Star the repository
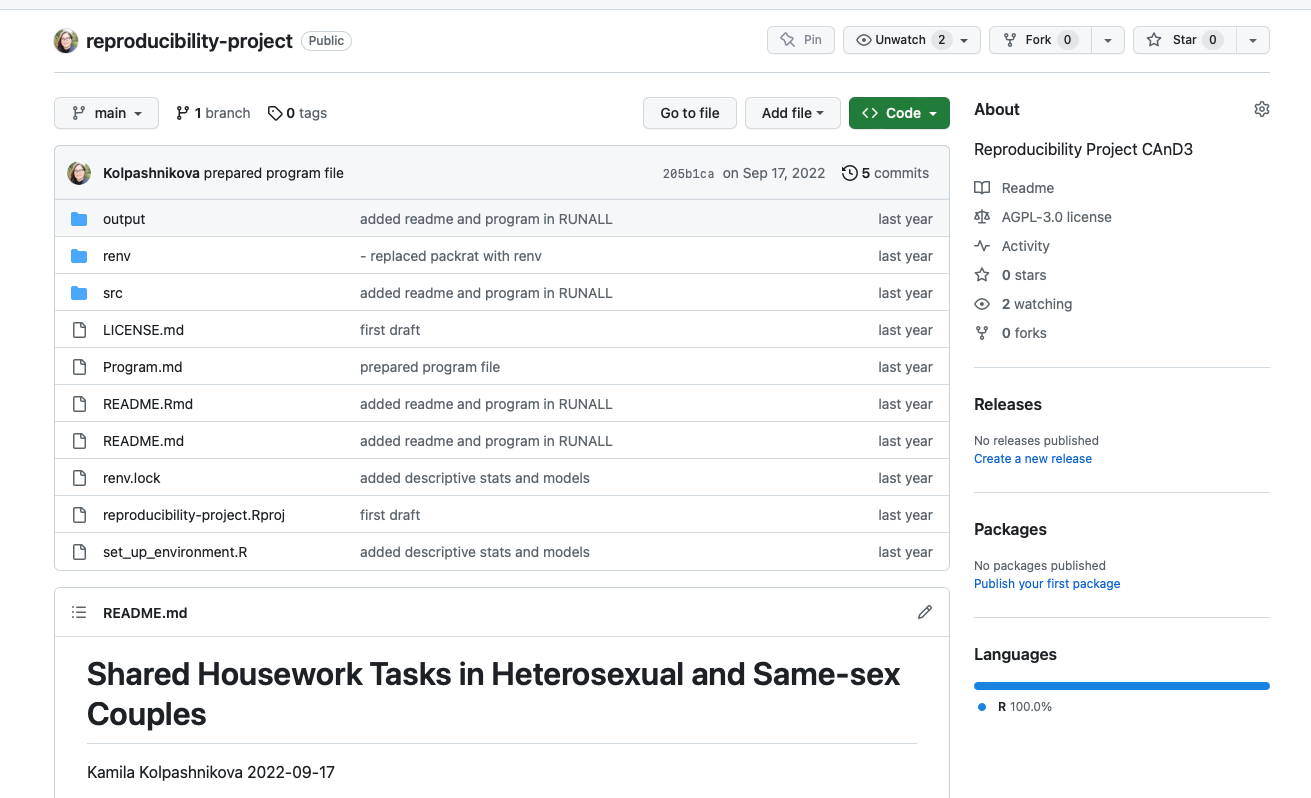Screen dimensions: 1311x798 click(1184, 40)
